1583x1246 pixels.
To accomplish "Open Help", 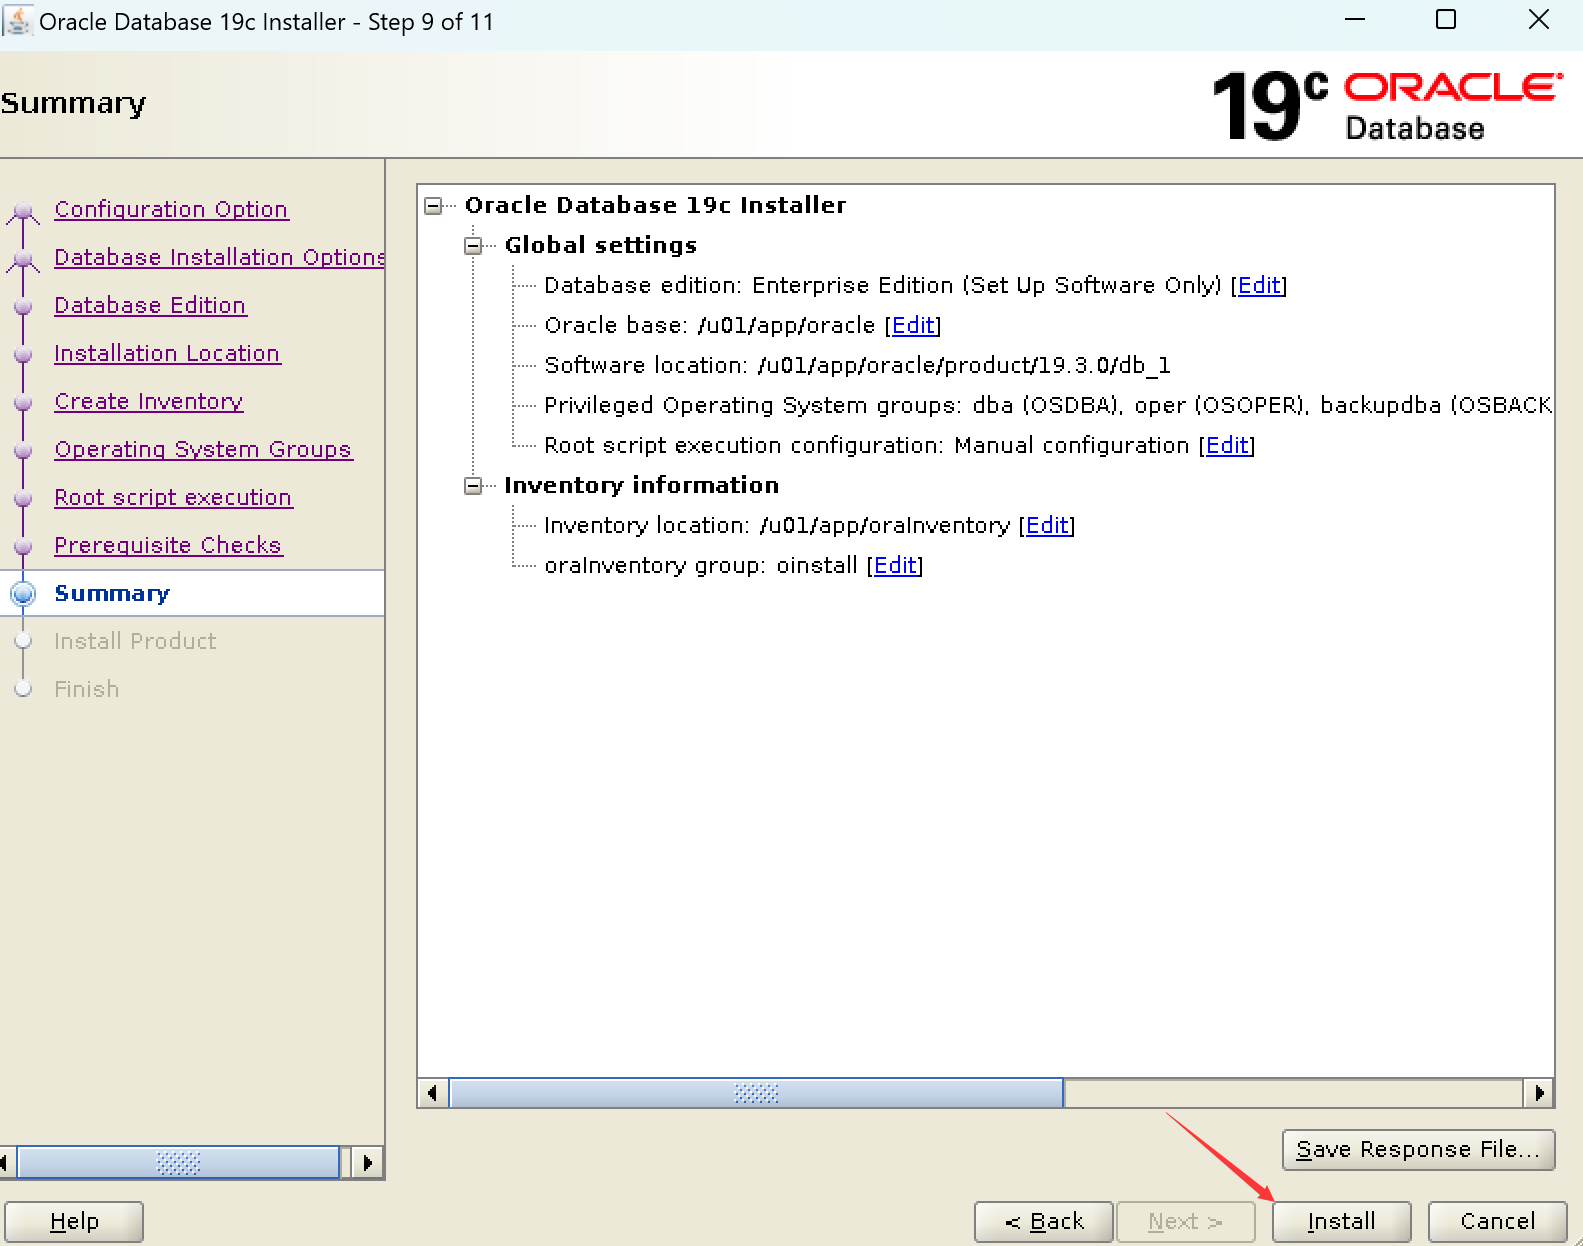I will 74,1222.
